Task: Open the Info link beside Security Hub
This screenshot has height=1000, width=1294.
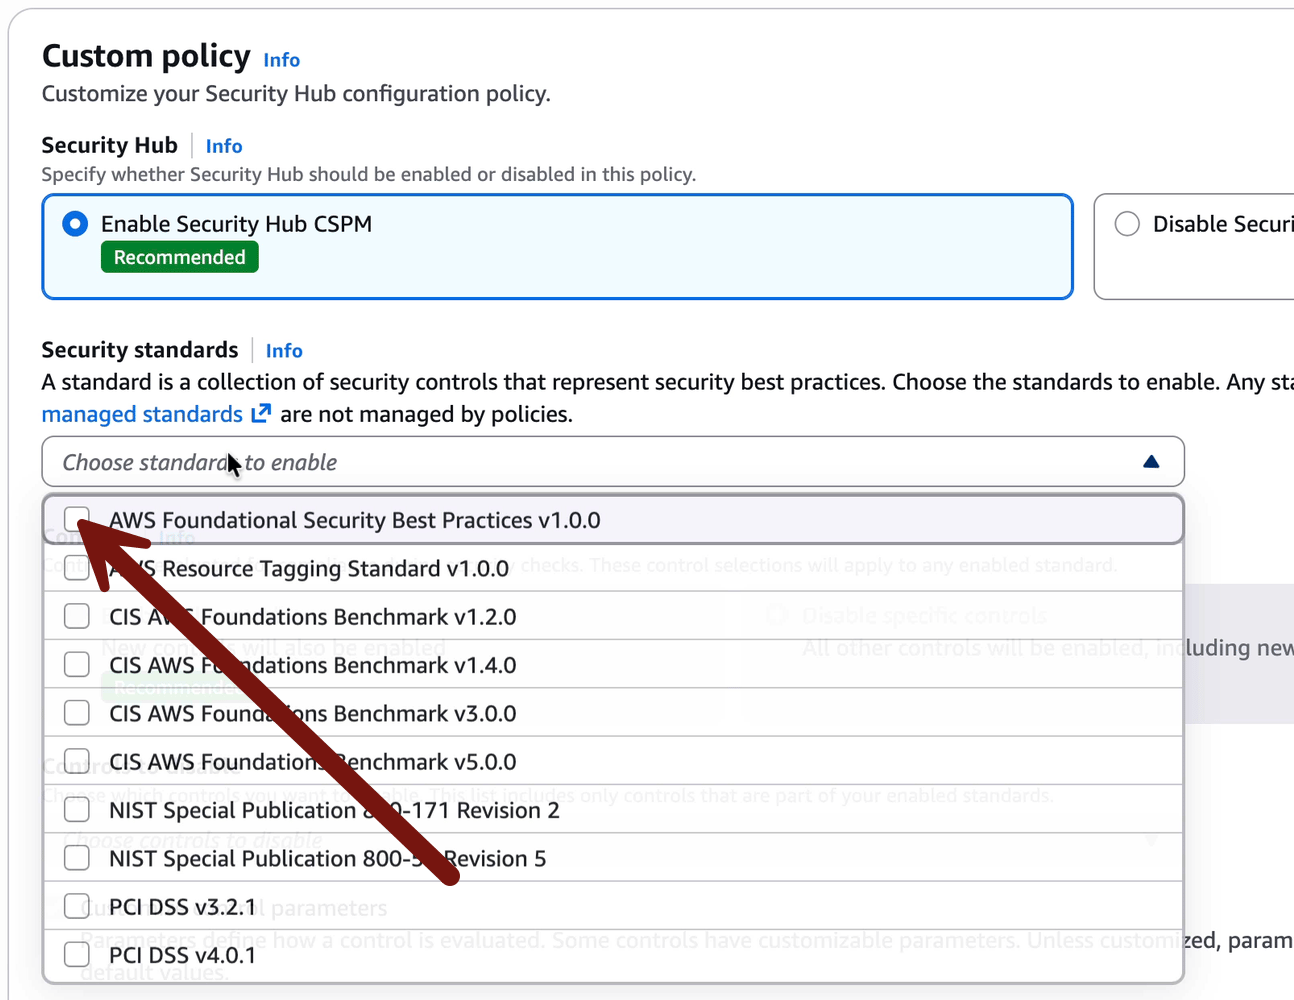Action: (224, 146)
